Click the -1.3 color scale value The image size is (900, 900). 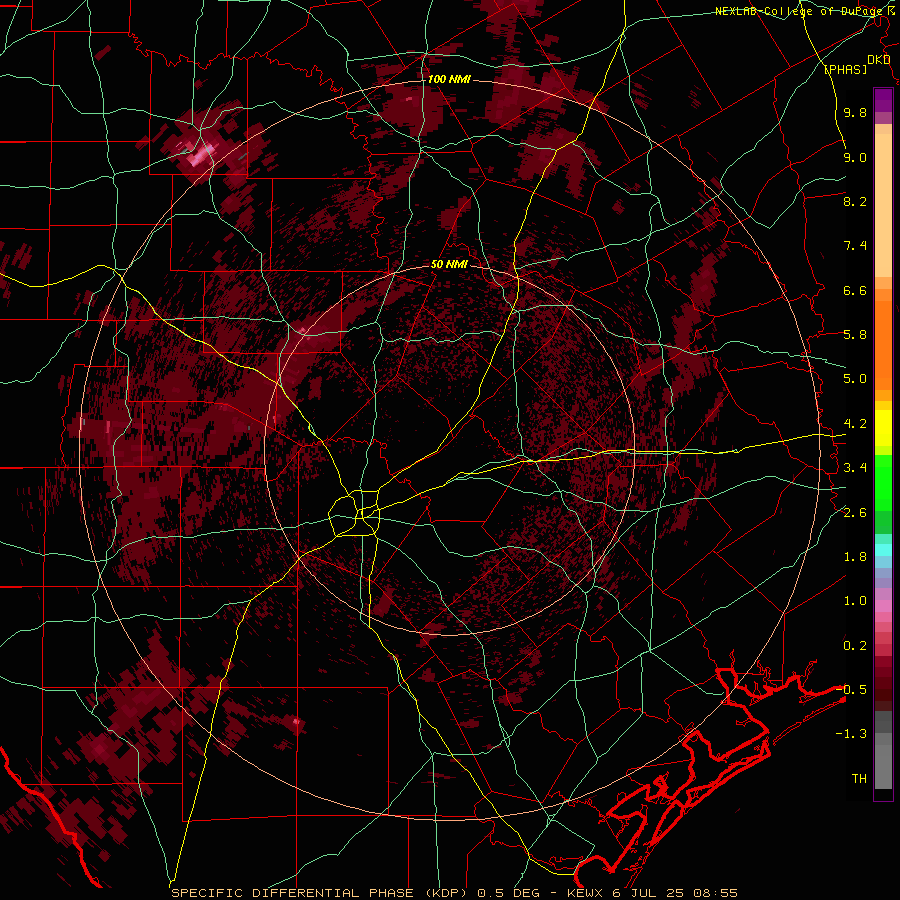pos(852,734)
